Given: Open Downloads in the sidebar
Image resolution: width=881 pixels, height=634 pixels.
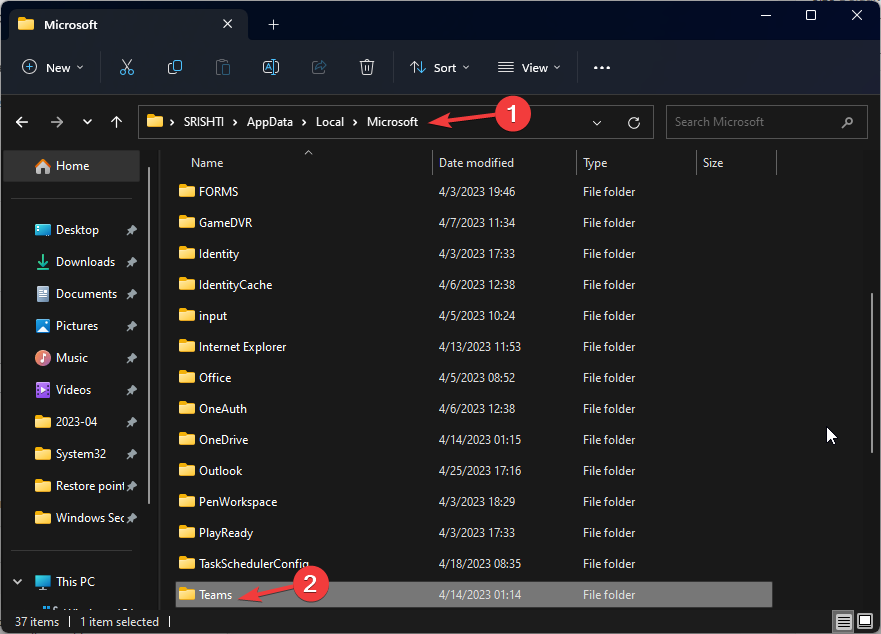Looking at the screenshot, I should point(85,262).
